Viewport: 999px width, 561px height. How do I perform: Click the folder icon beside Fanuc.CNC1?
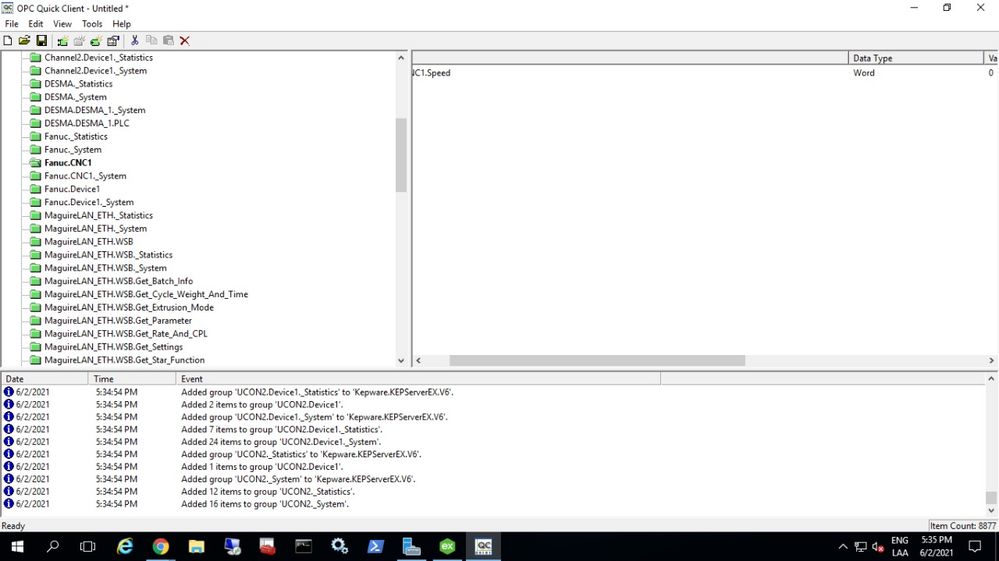tap(35, 162)
